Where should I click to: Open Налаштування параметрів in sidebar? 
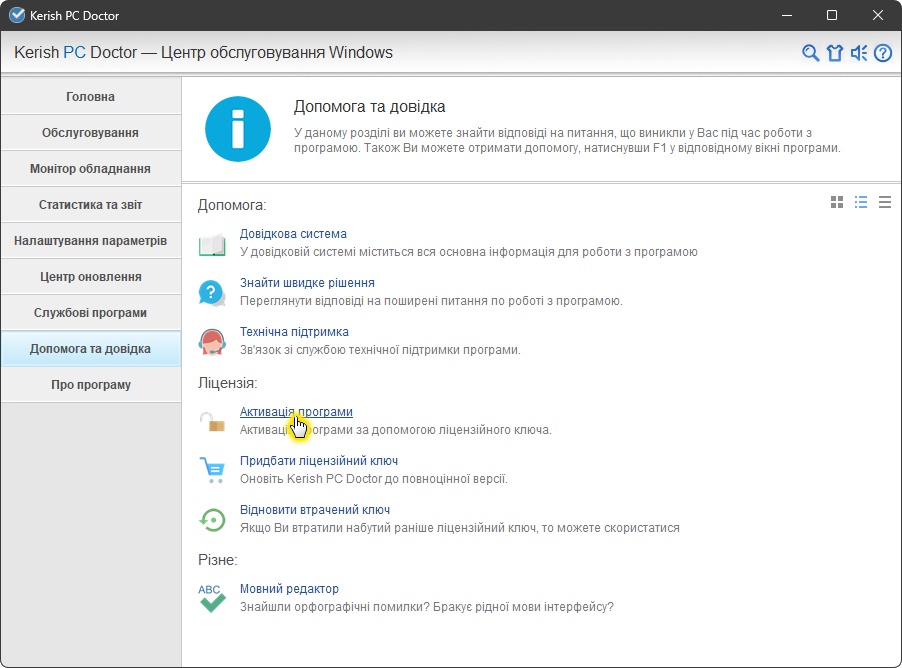tap(90, 241)
